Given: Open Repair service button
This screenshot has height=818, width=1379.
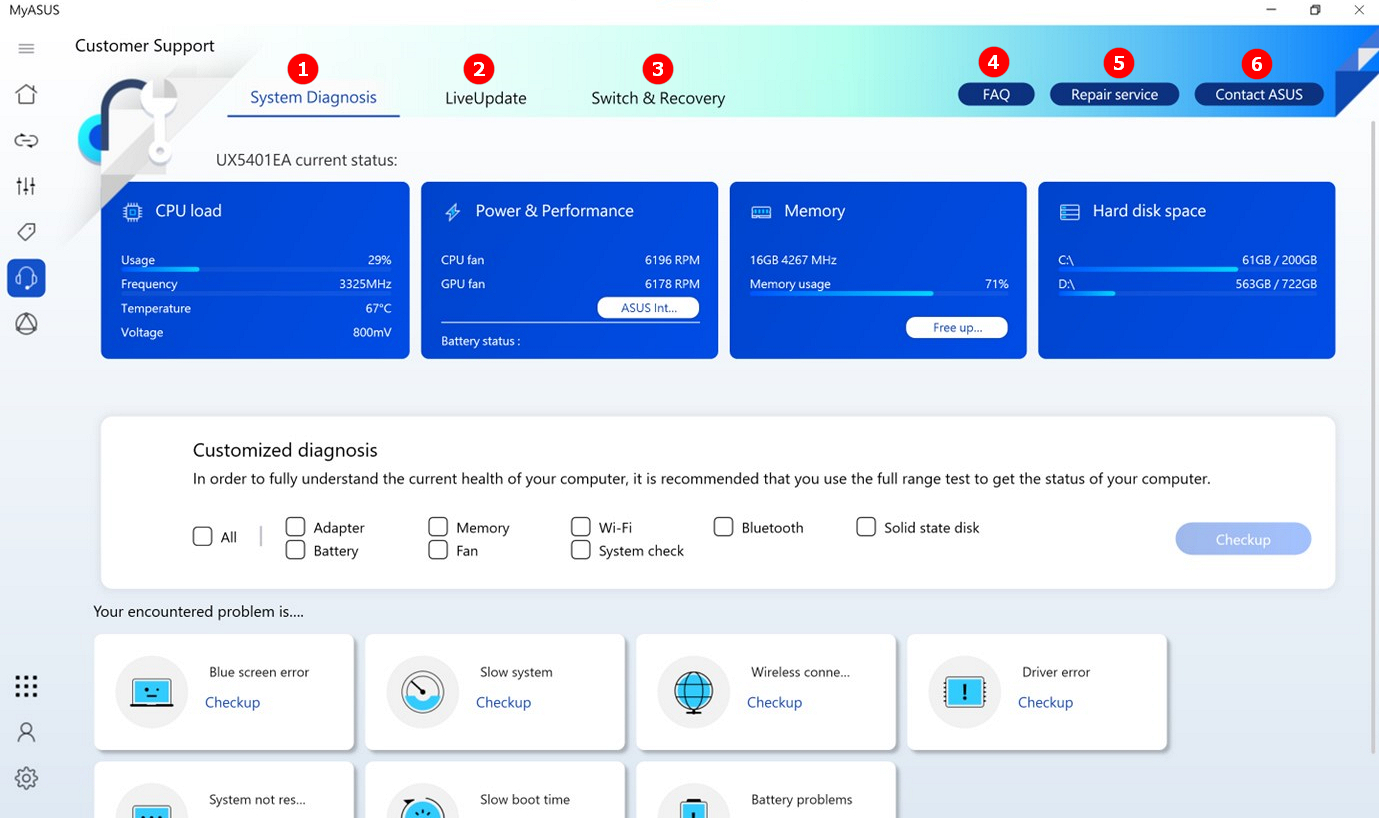Looking at the screenshot, I should [x=1114, y=94].
